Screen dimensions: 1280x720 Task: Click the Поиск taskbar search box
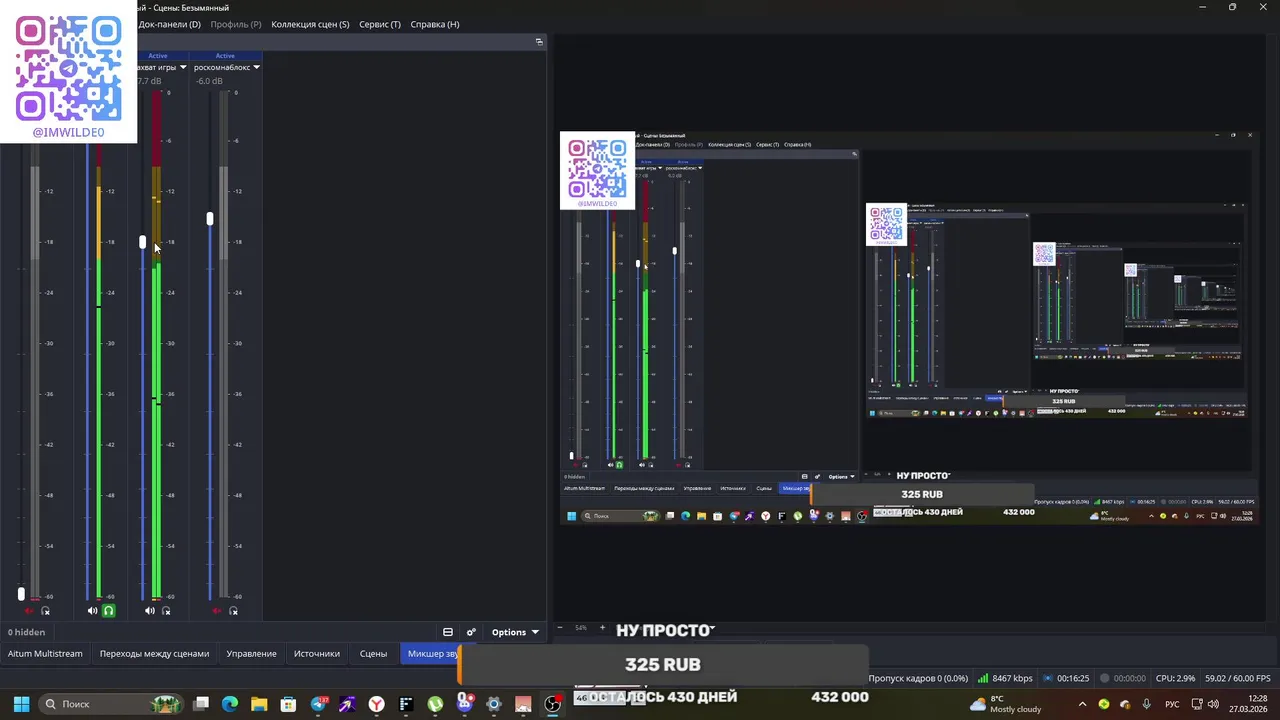[x=113, y=704]
